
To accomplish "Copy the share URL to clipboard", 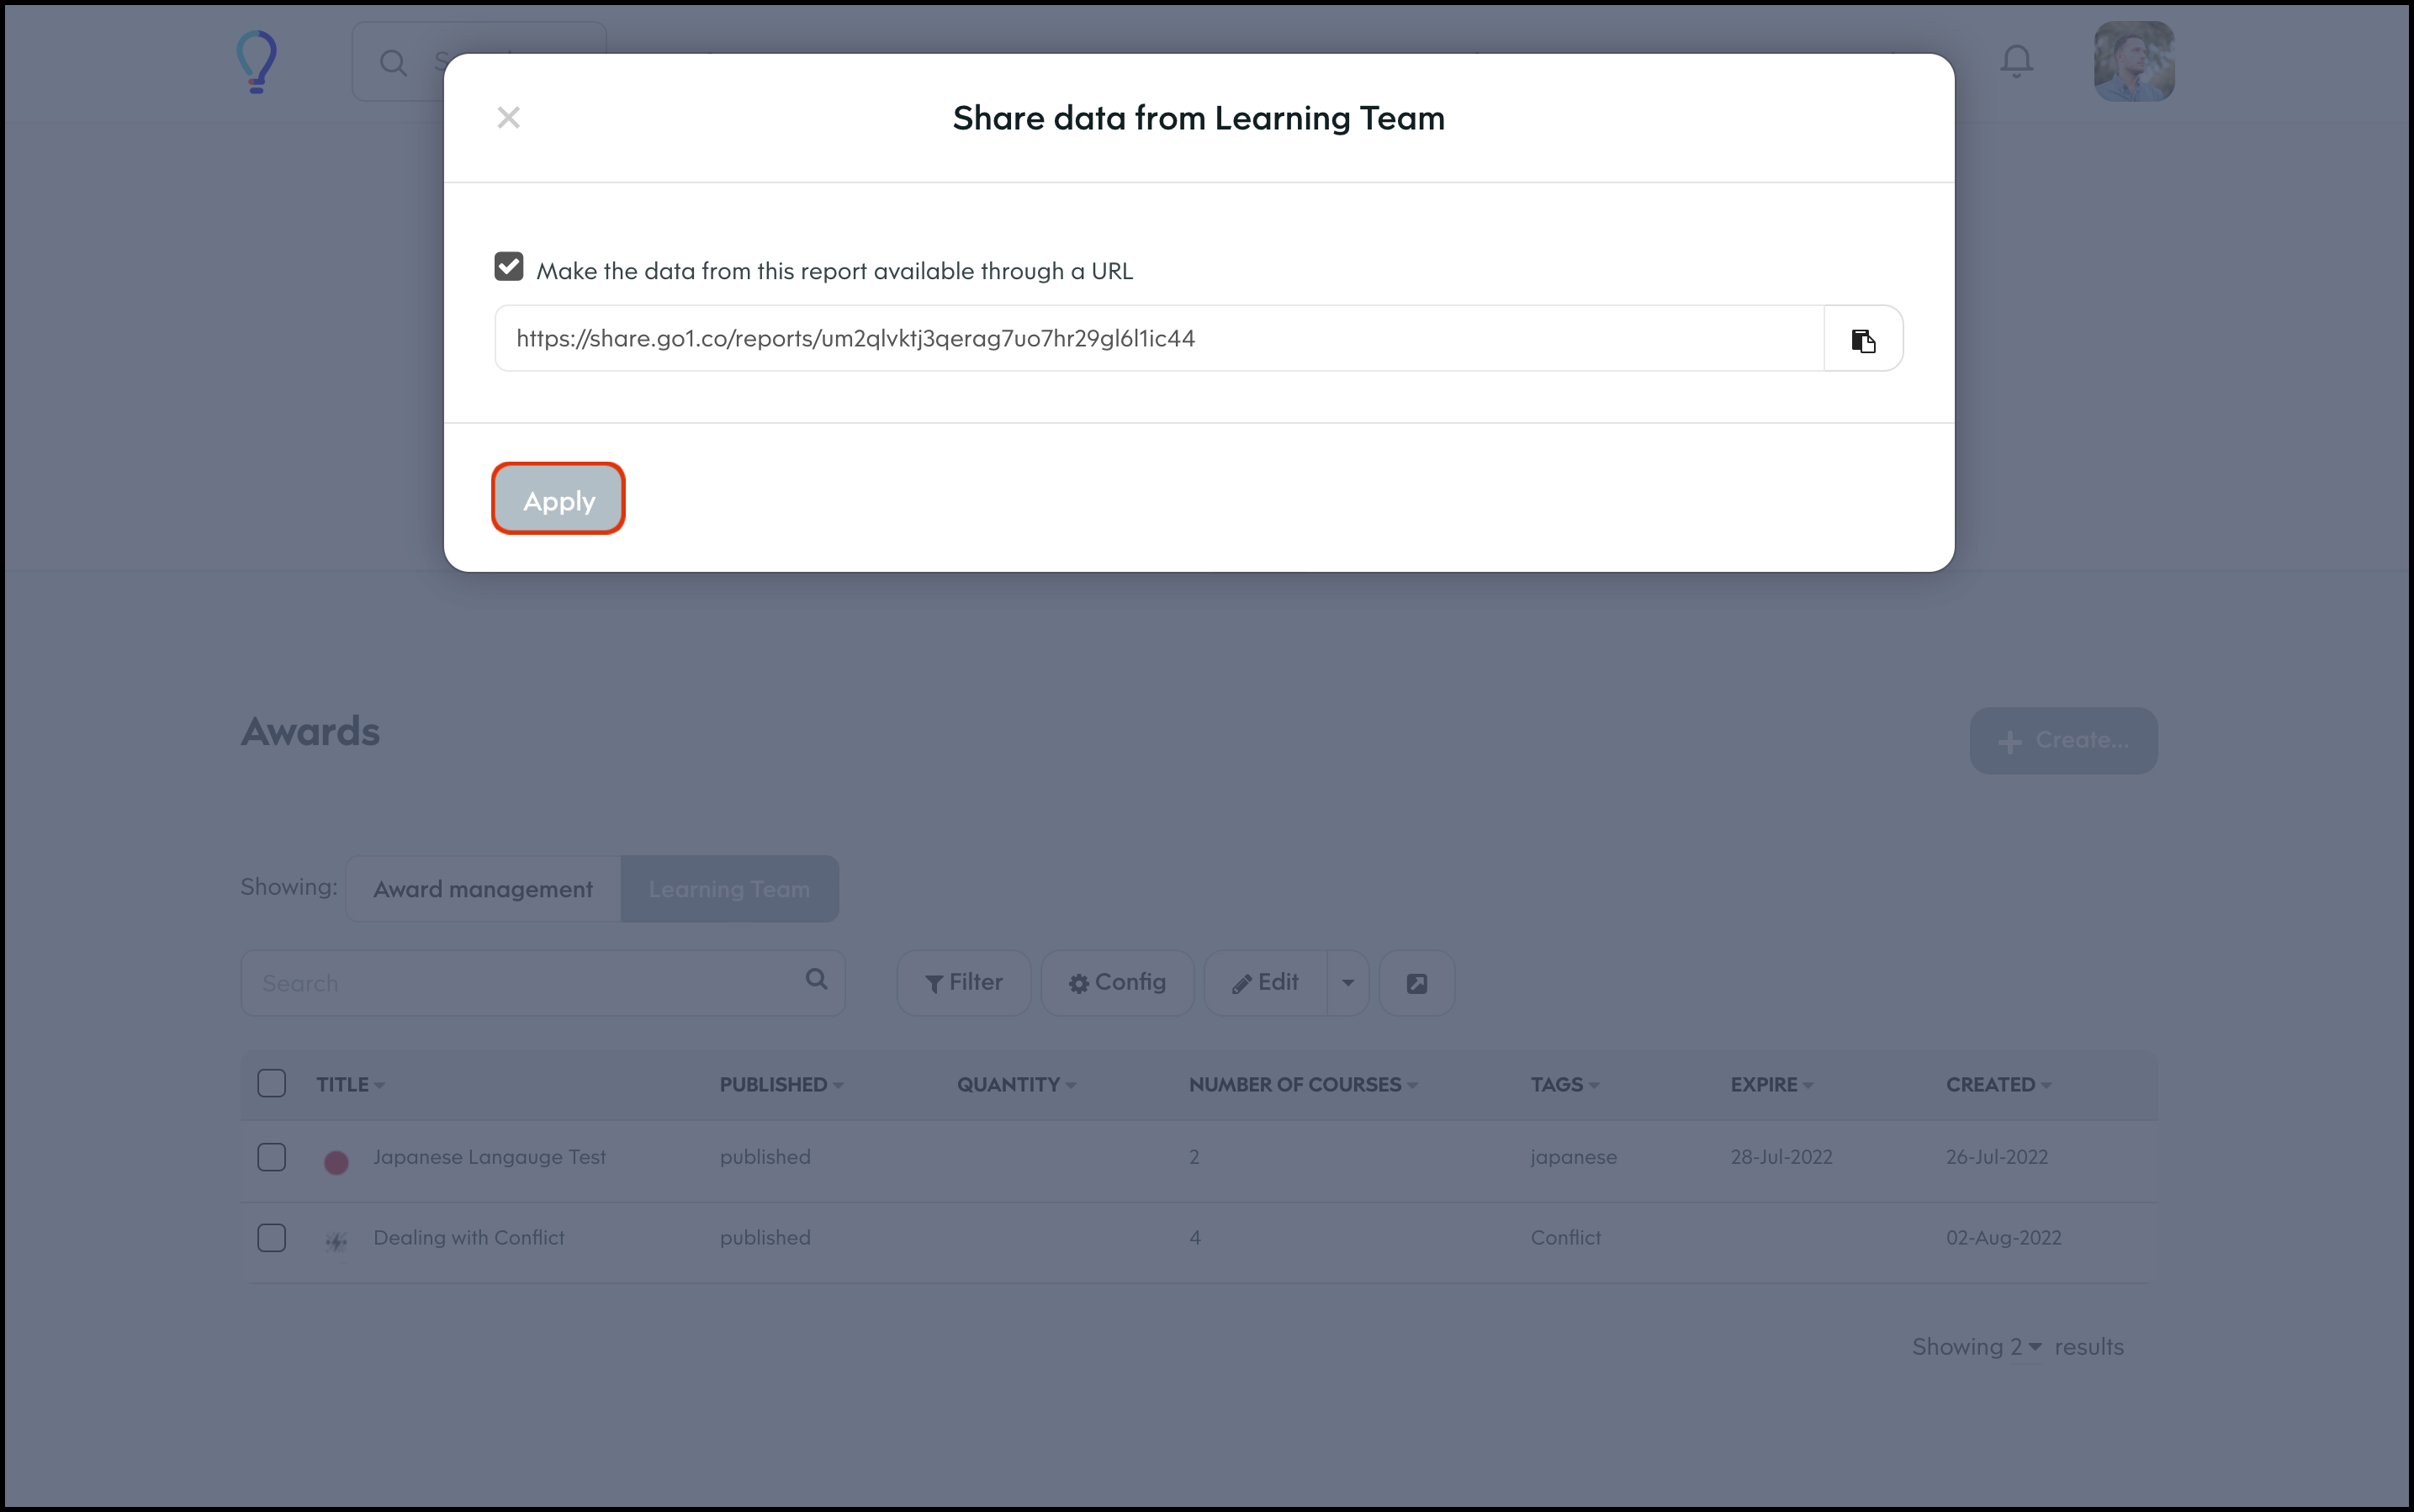I will click(x=1862, y=339).
